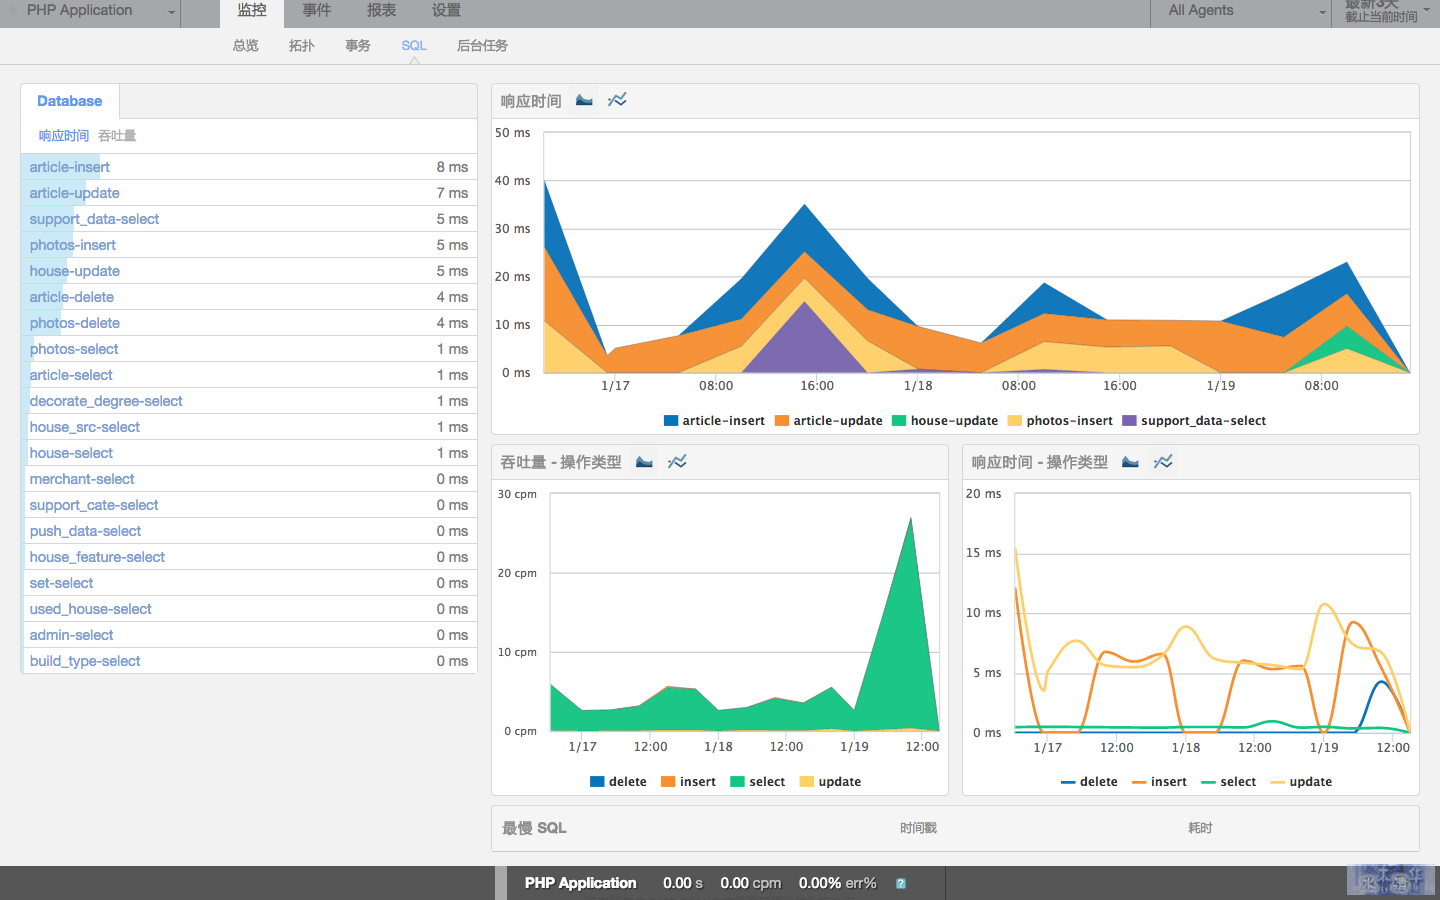Open push_data-select SQL entry
1440x900 pixels.
click(249, 531)
